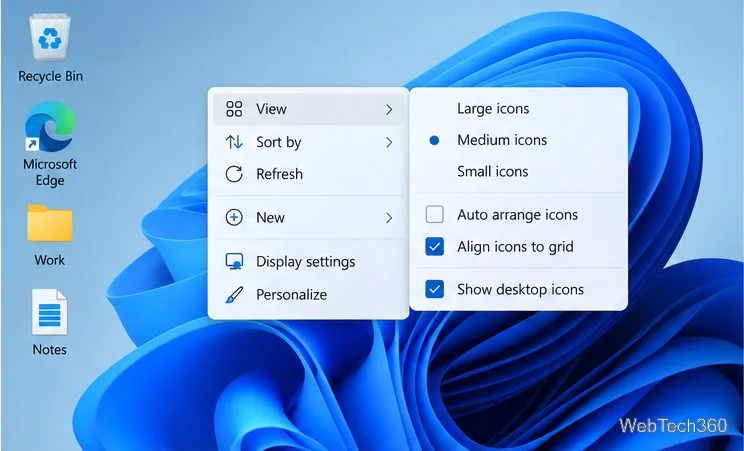Uncheck Align icons to grid
Image resolution: width=744 pixels, height=451 pixels.
[435, 246]
